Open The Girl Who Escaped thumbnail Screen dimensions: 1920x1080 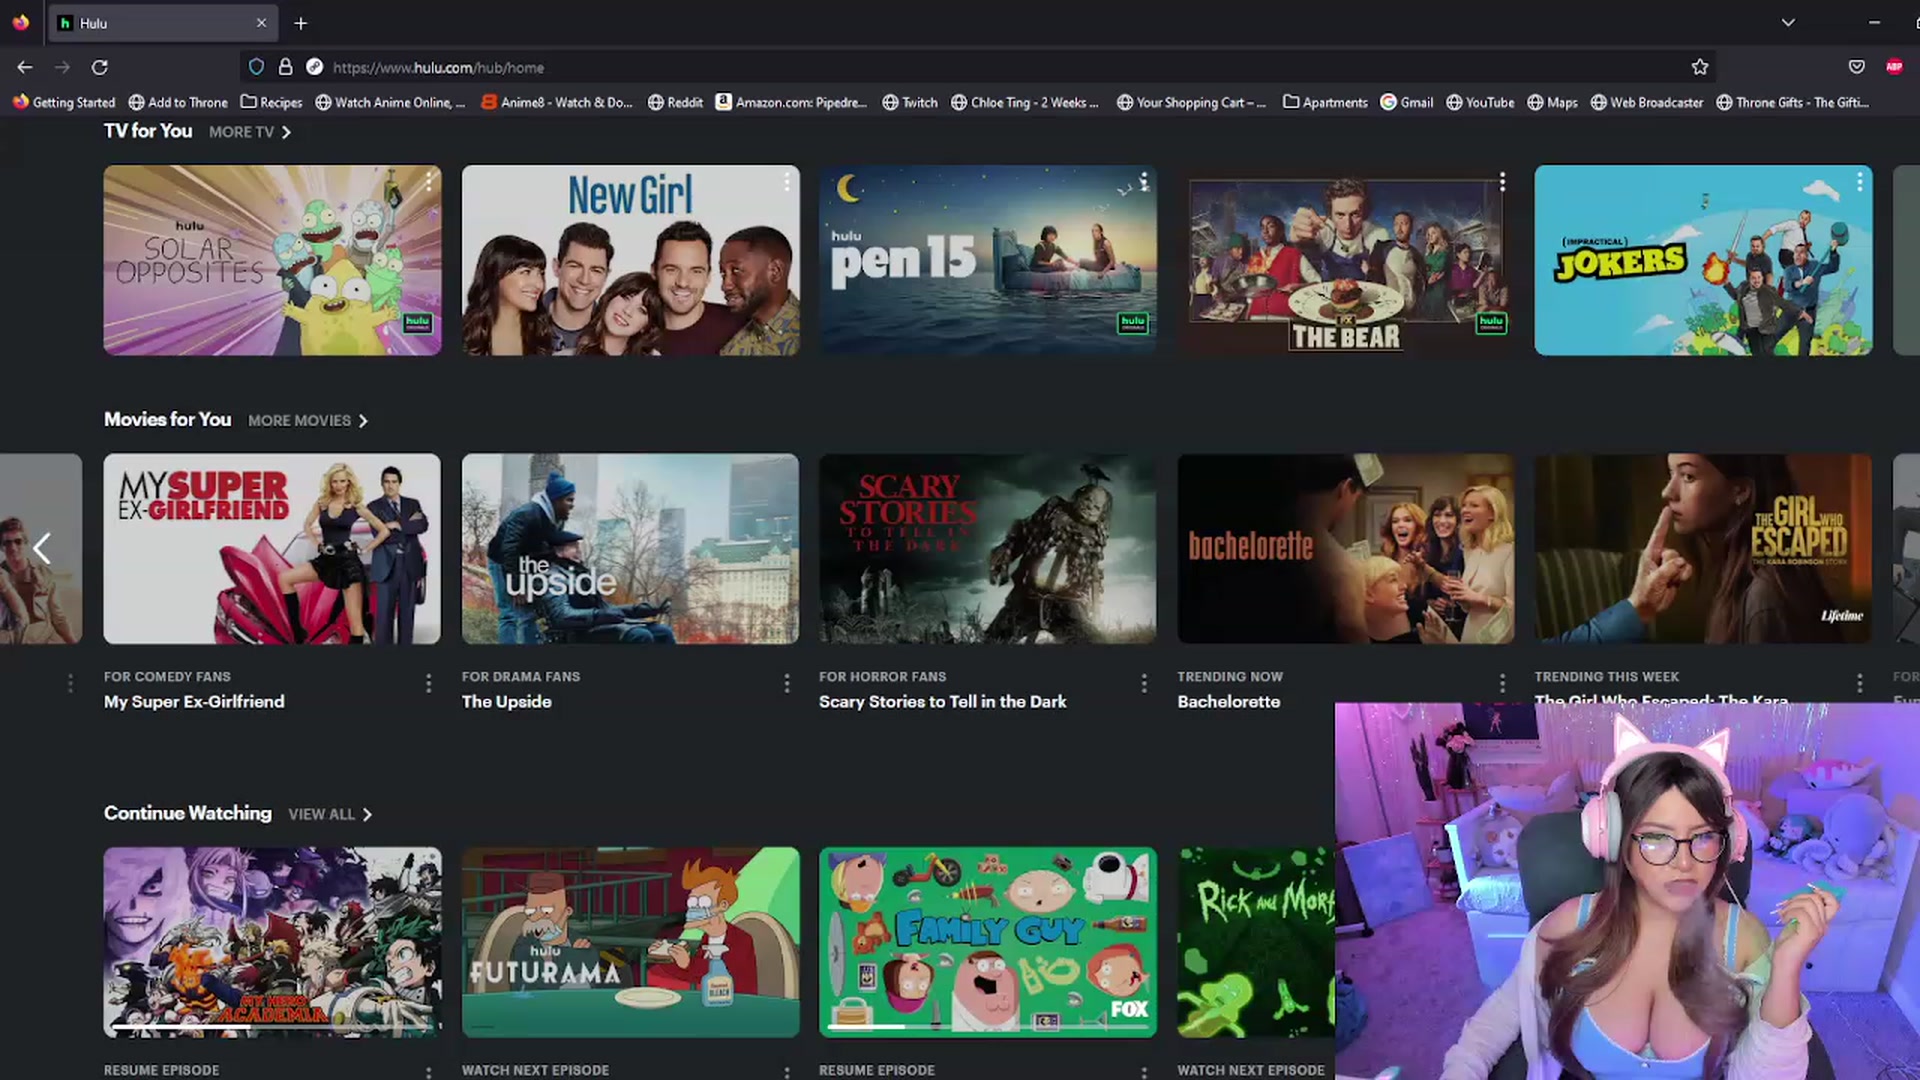1703,549
